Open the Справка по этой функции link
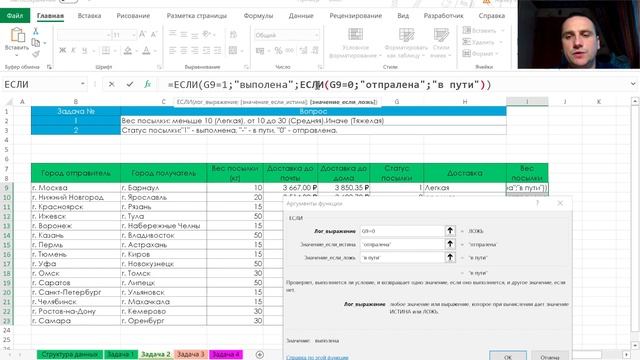This screenshot has height=360, width=640. (317, 357)
